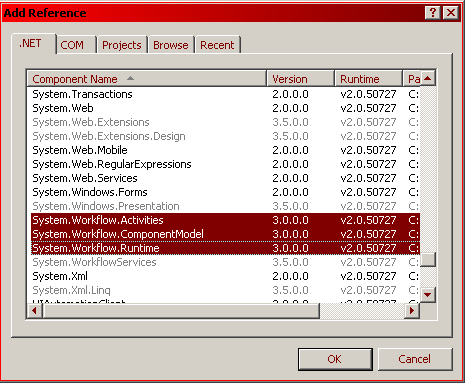Select System.WorkflowServices row

(225, 262)
